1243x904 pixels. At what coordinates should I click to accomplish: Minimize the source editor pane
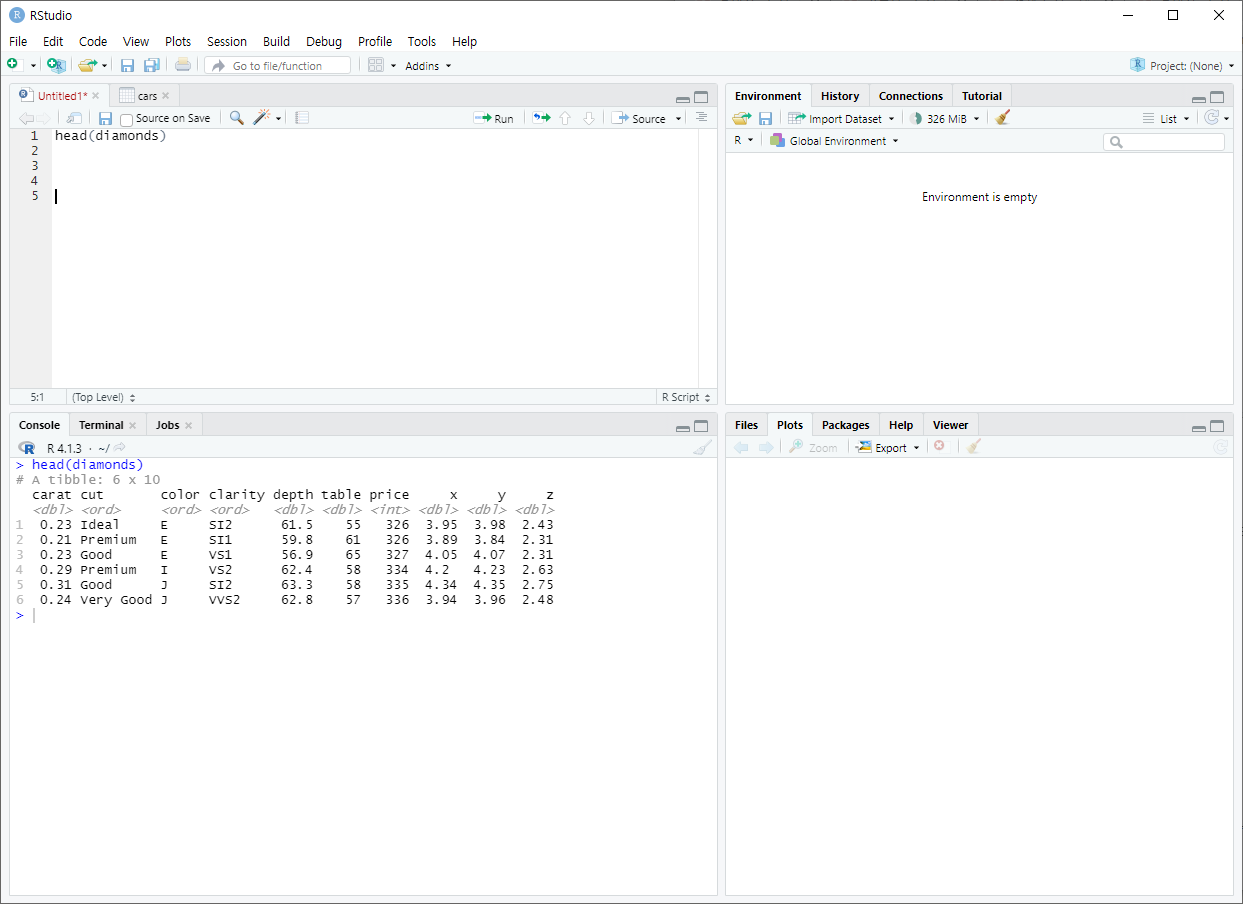(x=683, y=98)
